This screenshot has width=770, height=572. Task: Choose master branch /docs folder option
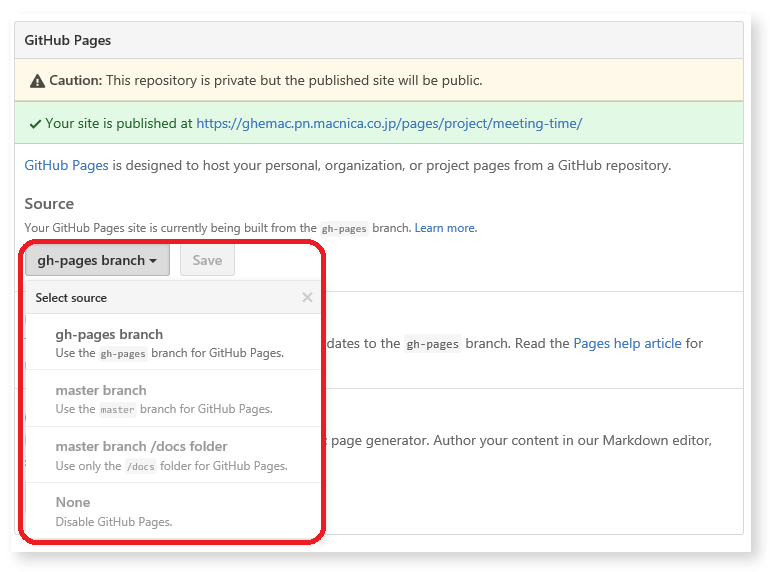(173, 455)
